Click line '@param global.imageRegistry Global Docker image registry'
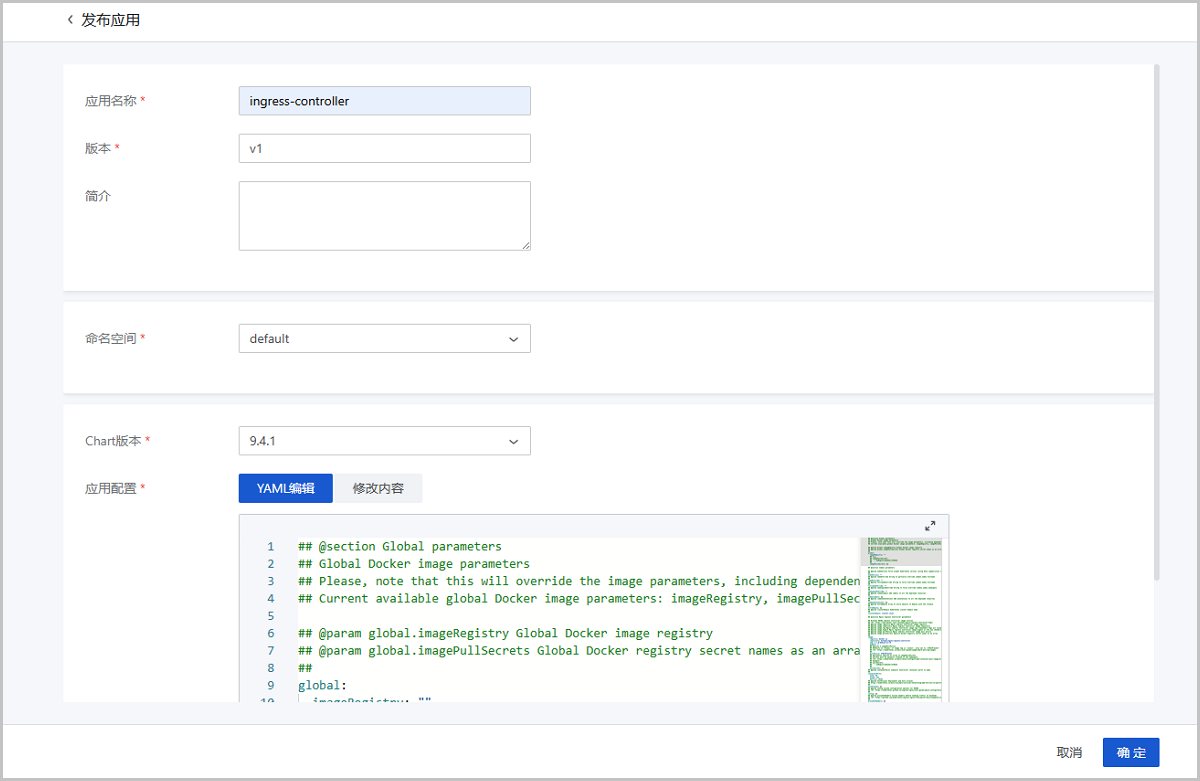Viewport: 1200px width, 781px height. tap(505, 633)
